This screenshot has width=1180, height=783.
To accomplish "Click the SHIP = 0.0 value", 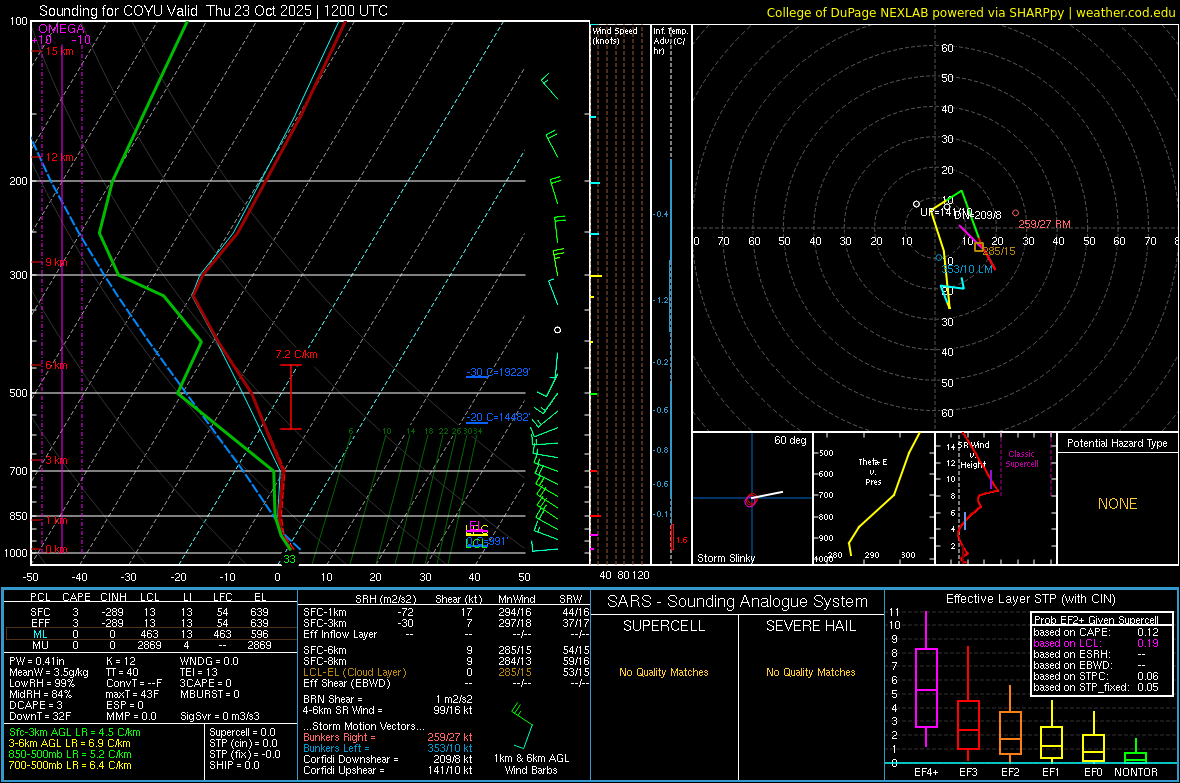I will [234, 765].
